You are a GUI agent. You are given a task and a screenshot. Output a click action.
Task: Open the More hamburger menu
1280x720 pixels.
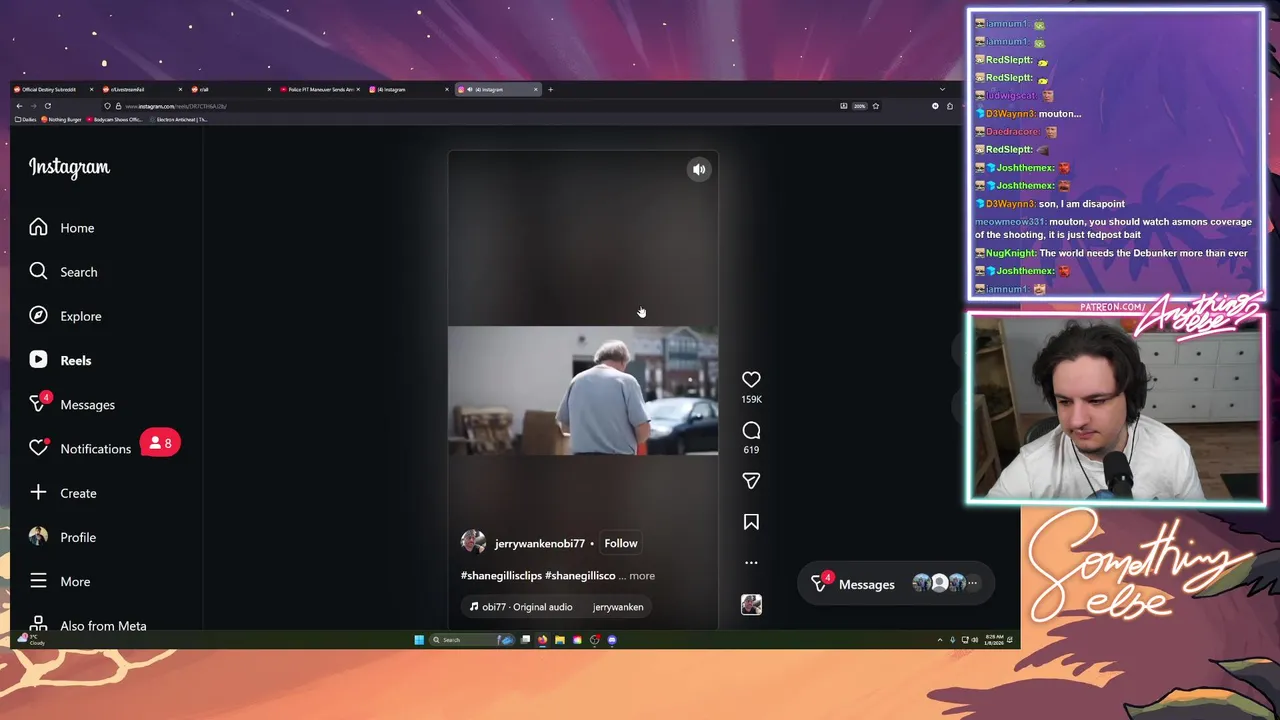click(60, 581)
